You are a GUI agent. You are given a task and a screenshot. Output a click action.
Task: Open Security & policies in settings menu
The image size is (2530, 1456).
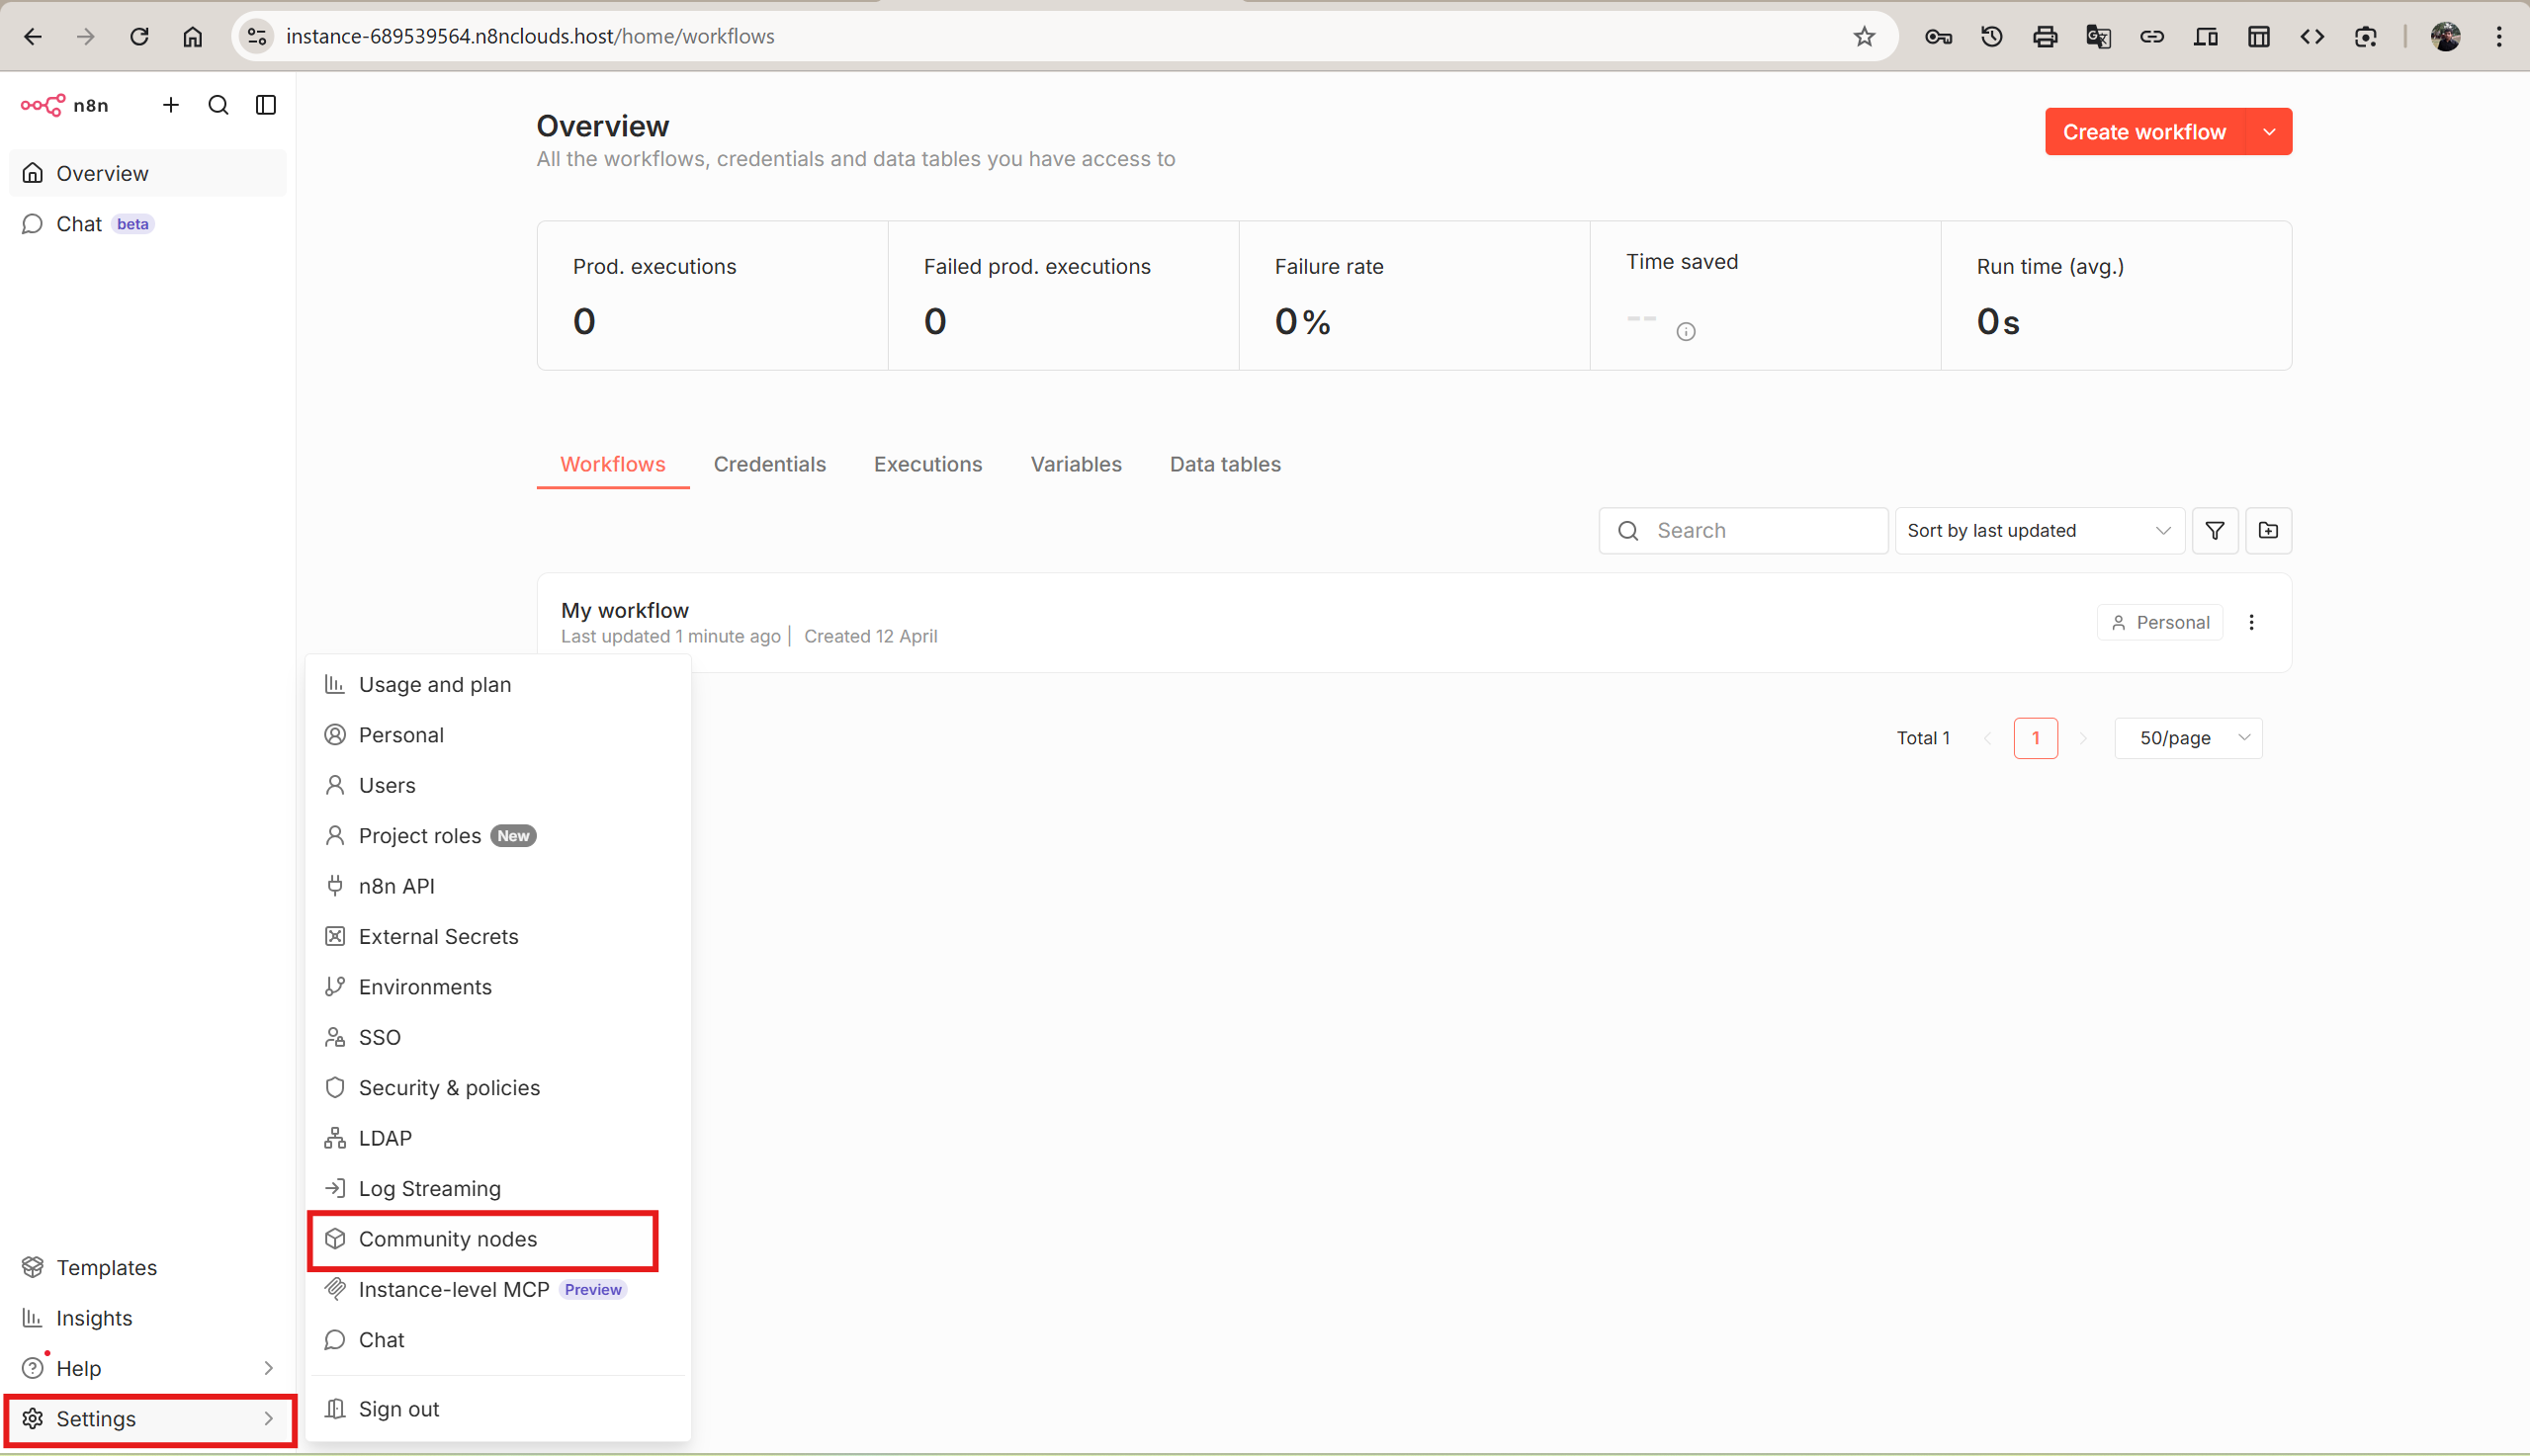click(x=498, y=1087)
